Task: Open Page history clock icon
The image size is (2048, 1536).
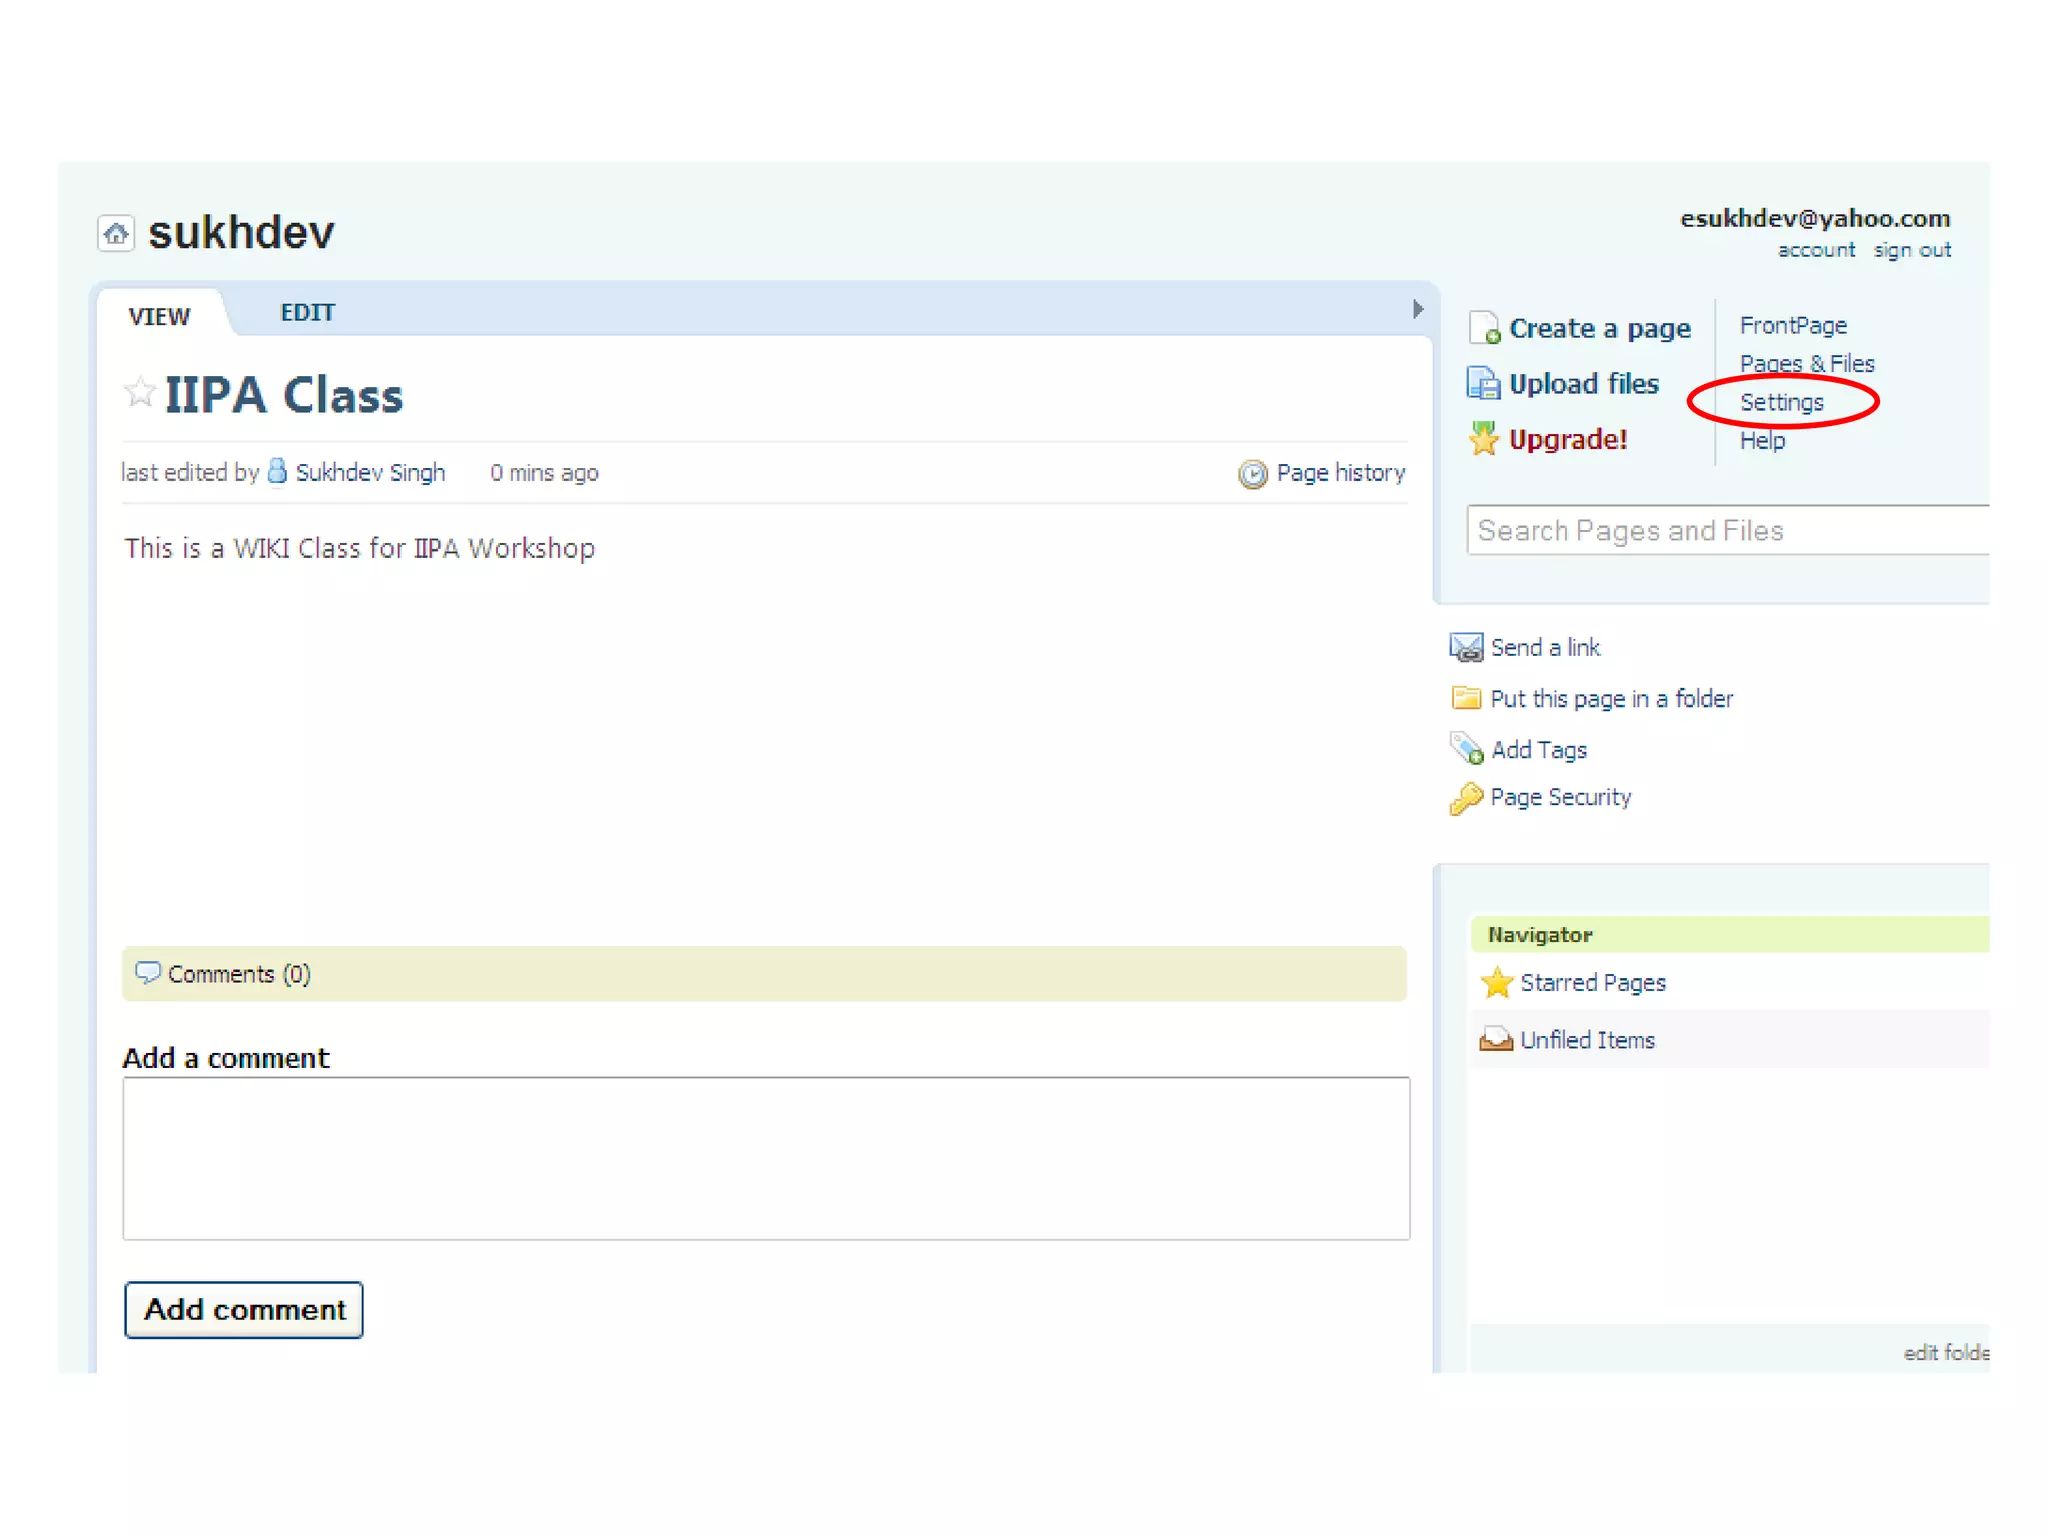Action: pos(1252,474)
